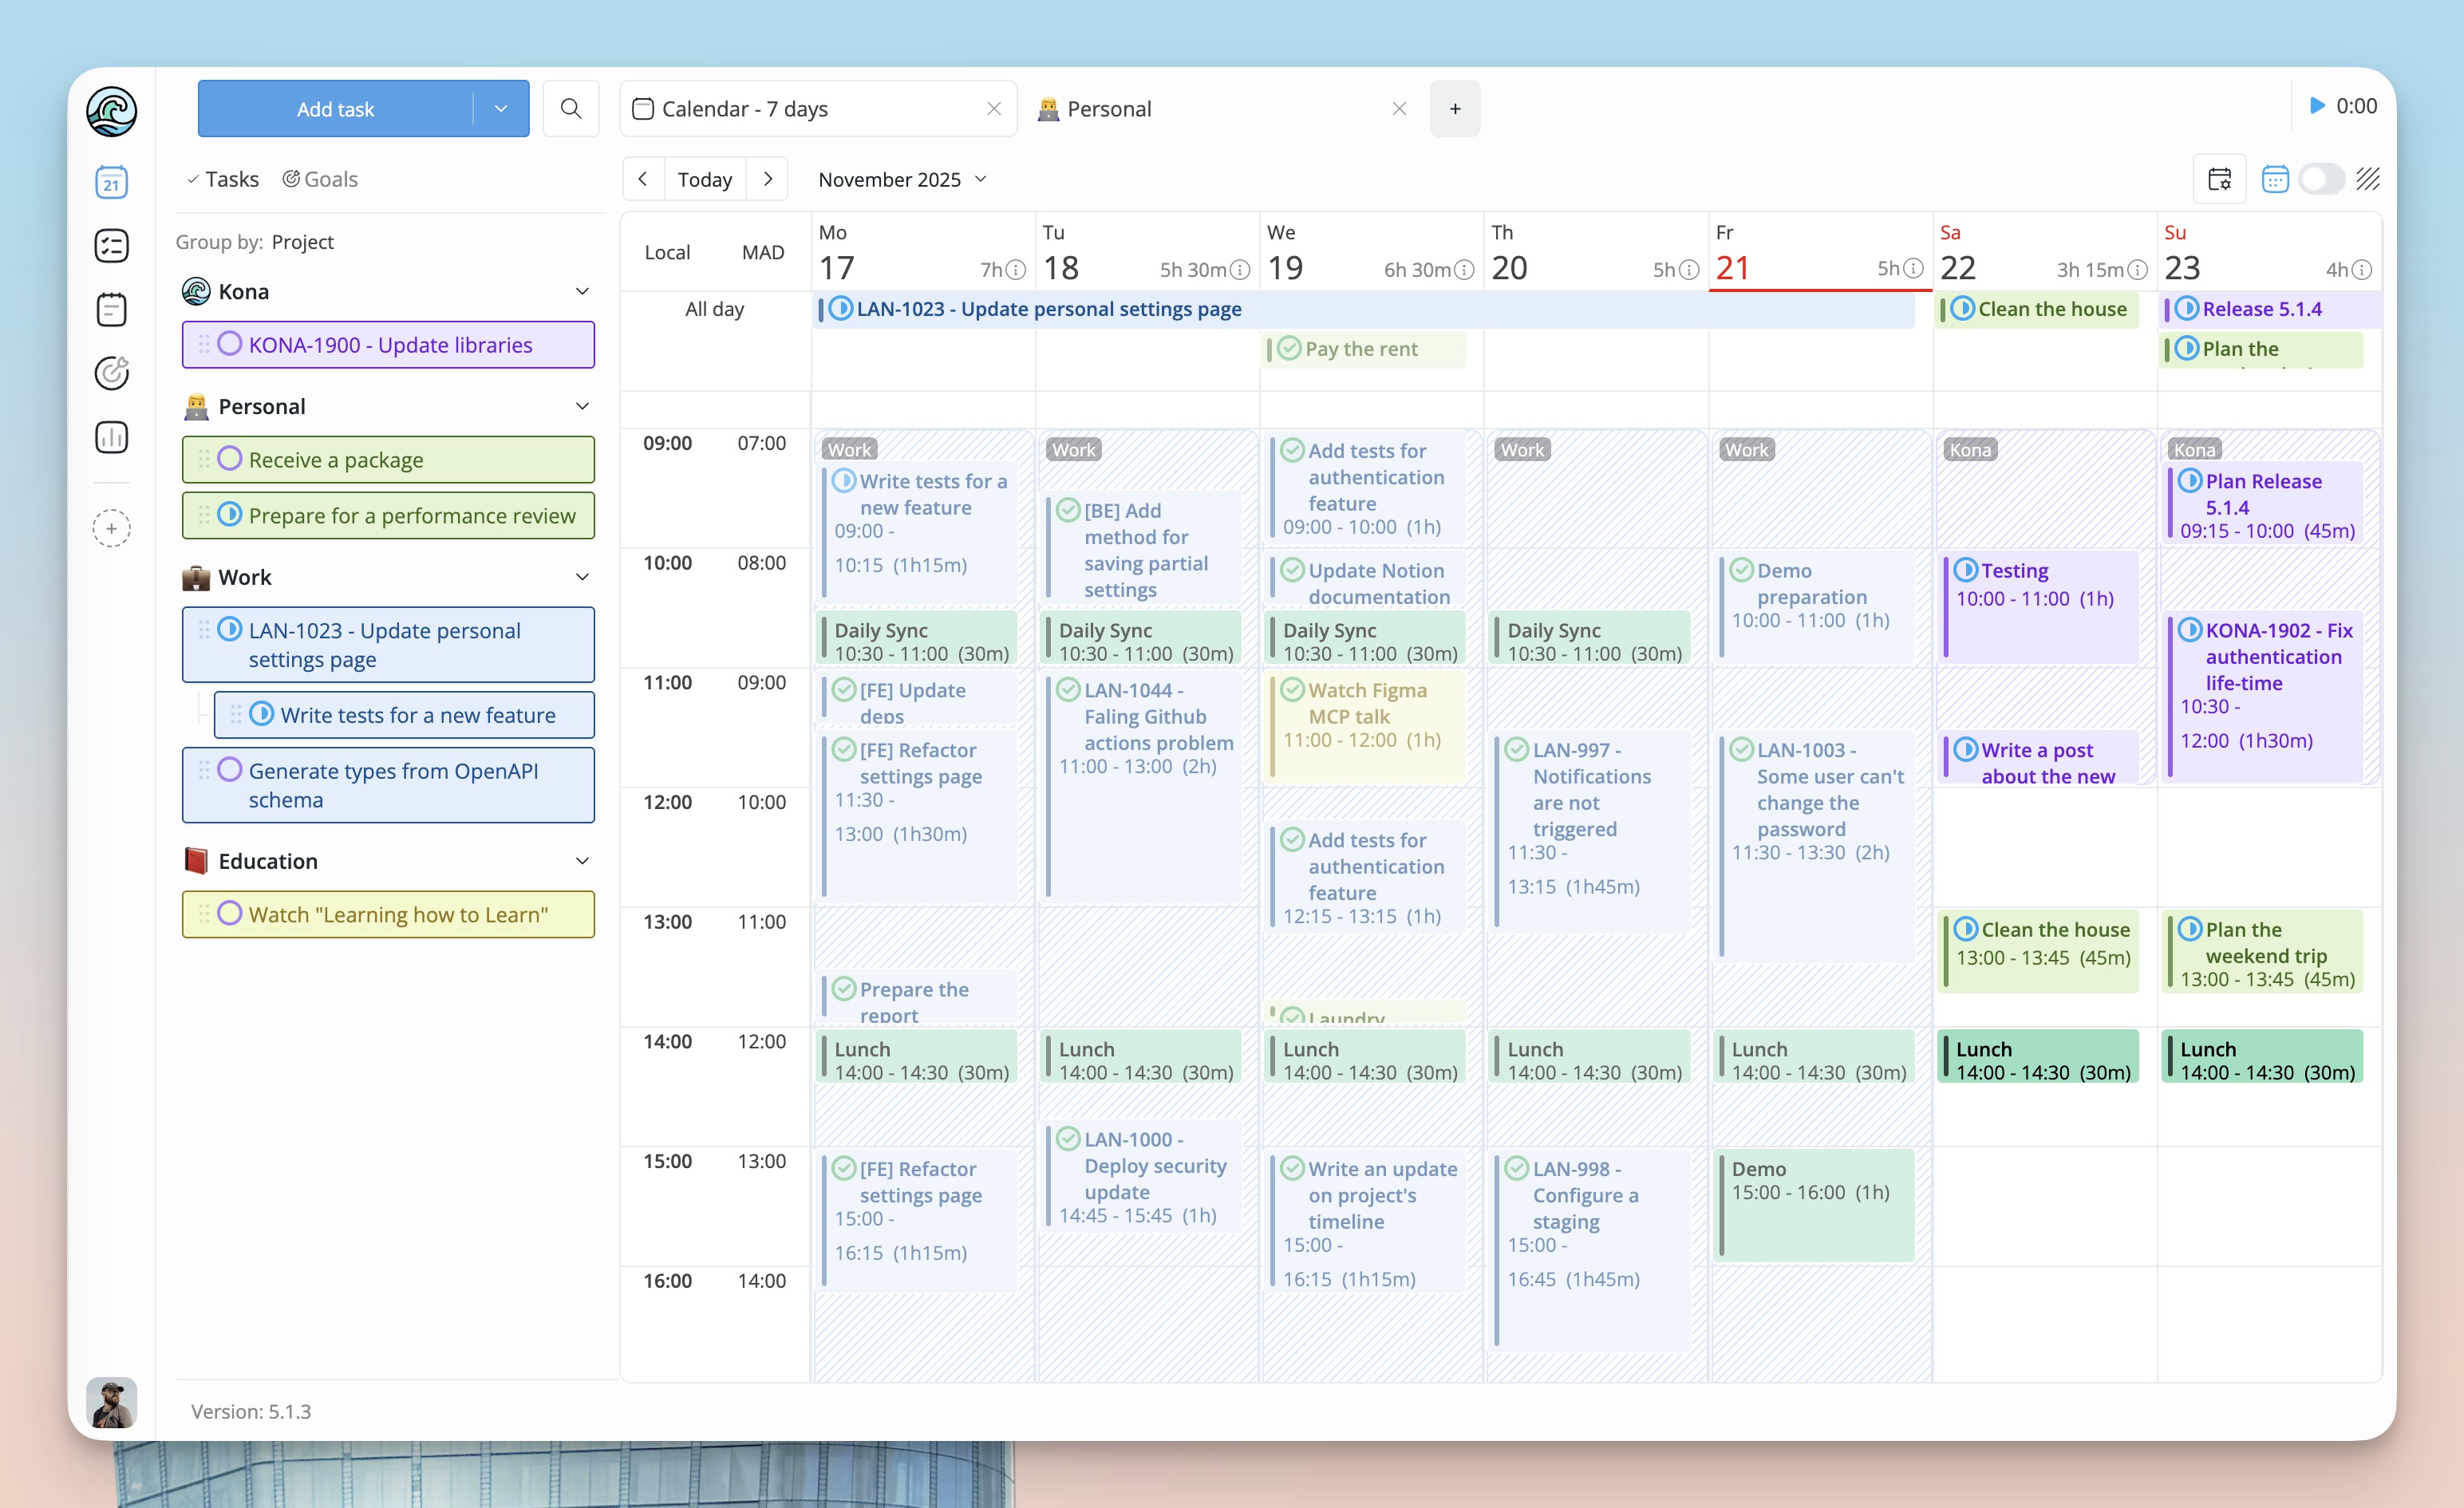Click Monday's 7h info icon

[1016, 270]
